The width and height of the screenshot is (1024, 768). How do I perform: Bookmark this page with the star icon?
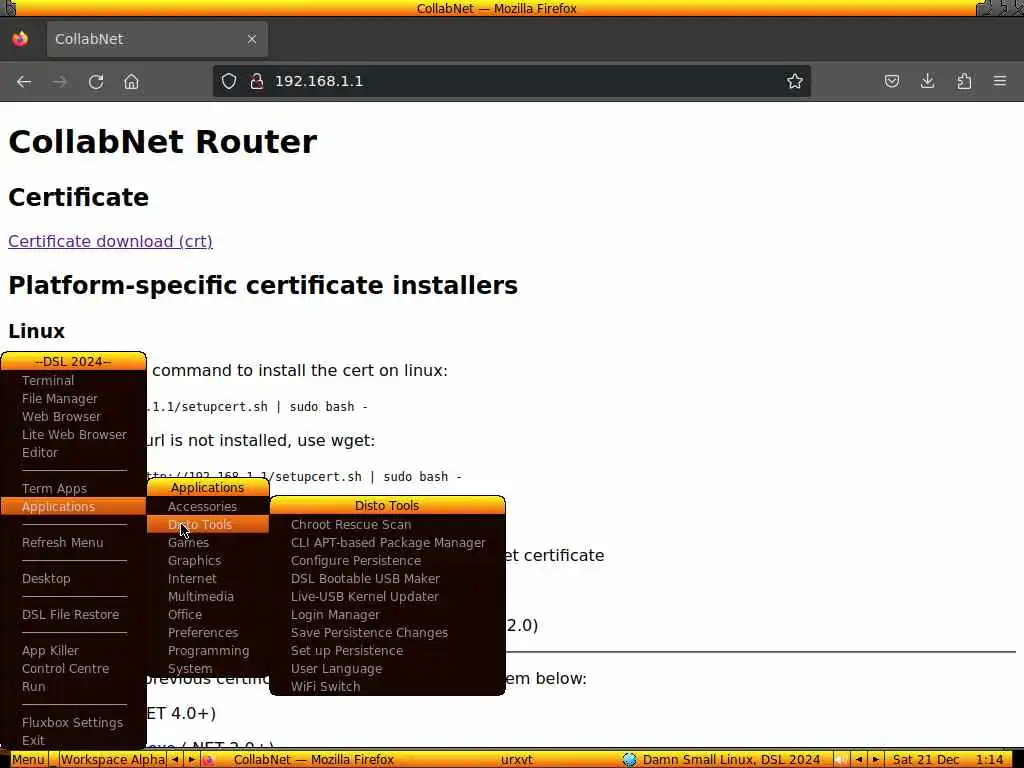pyautogui.click(x=795, y=81)
